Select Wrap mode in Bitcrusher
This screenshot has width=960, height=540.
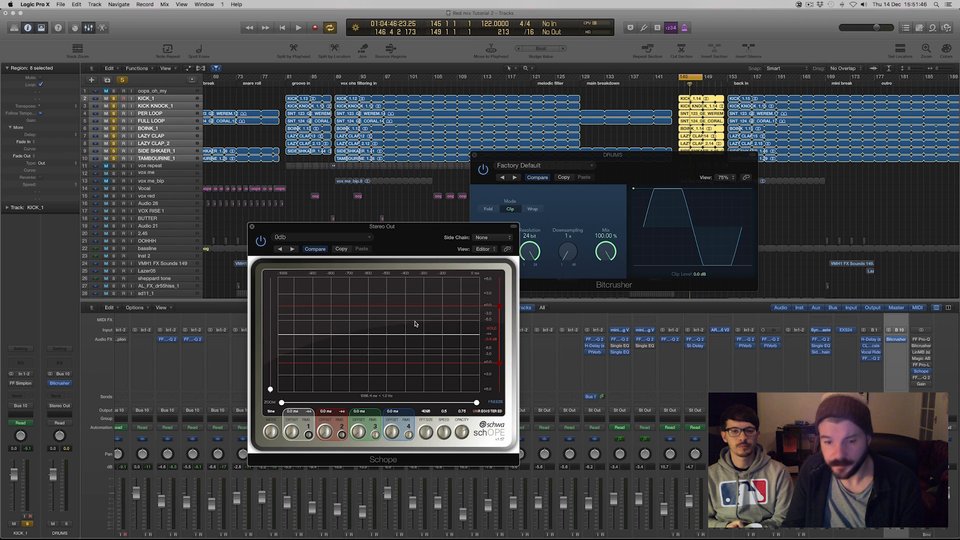click(532, 209)
